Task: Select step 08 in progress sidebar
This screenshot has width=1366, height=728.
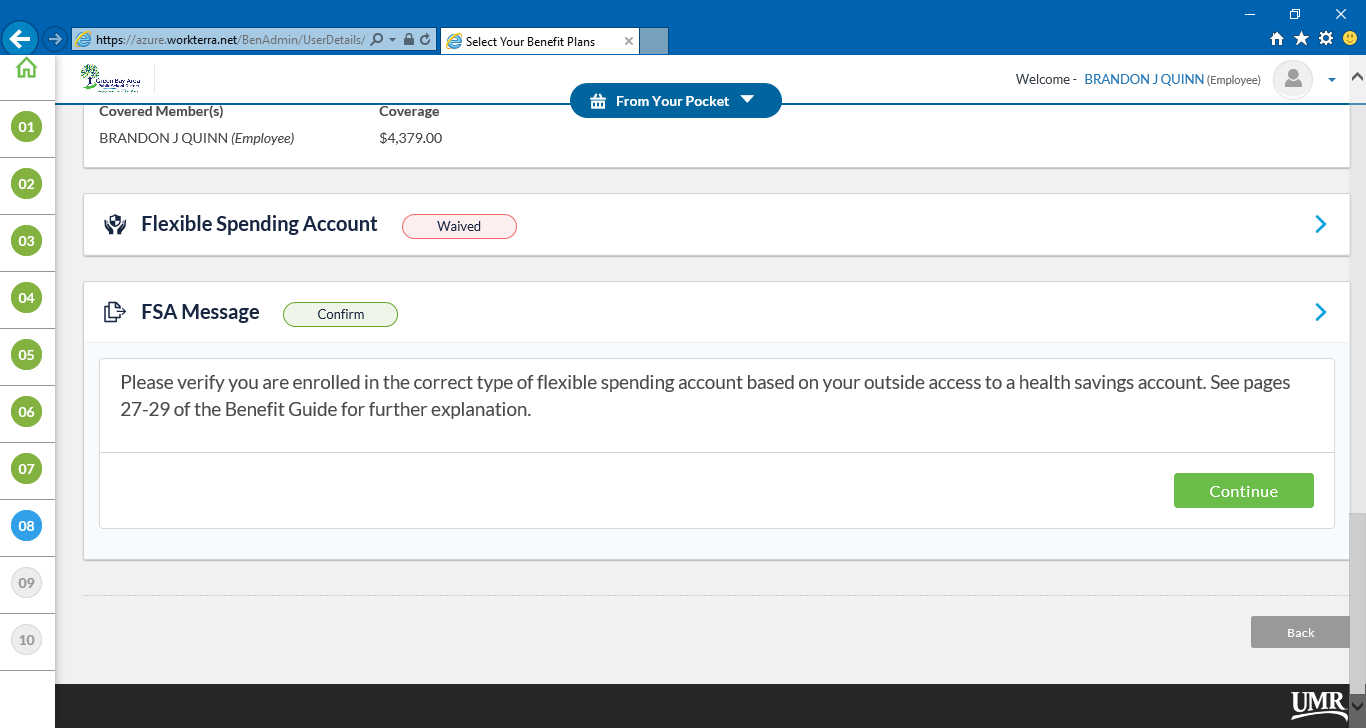Action: coord(26,526)
